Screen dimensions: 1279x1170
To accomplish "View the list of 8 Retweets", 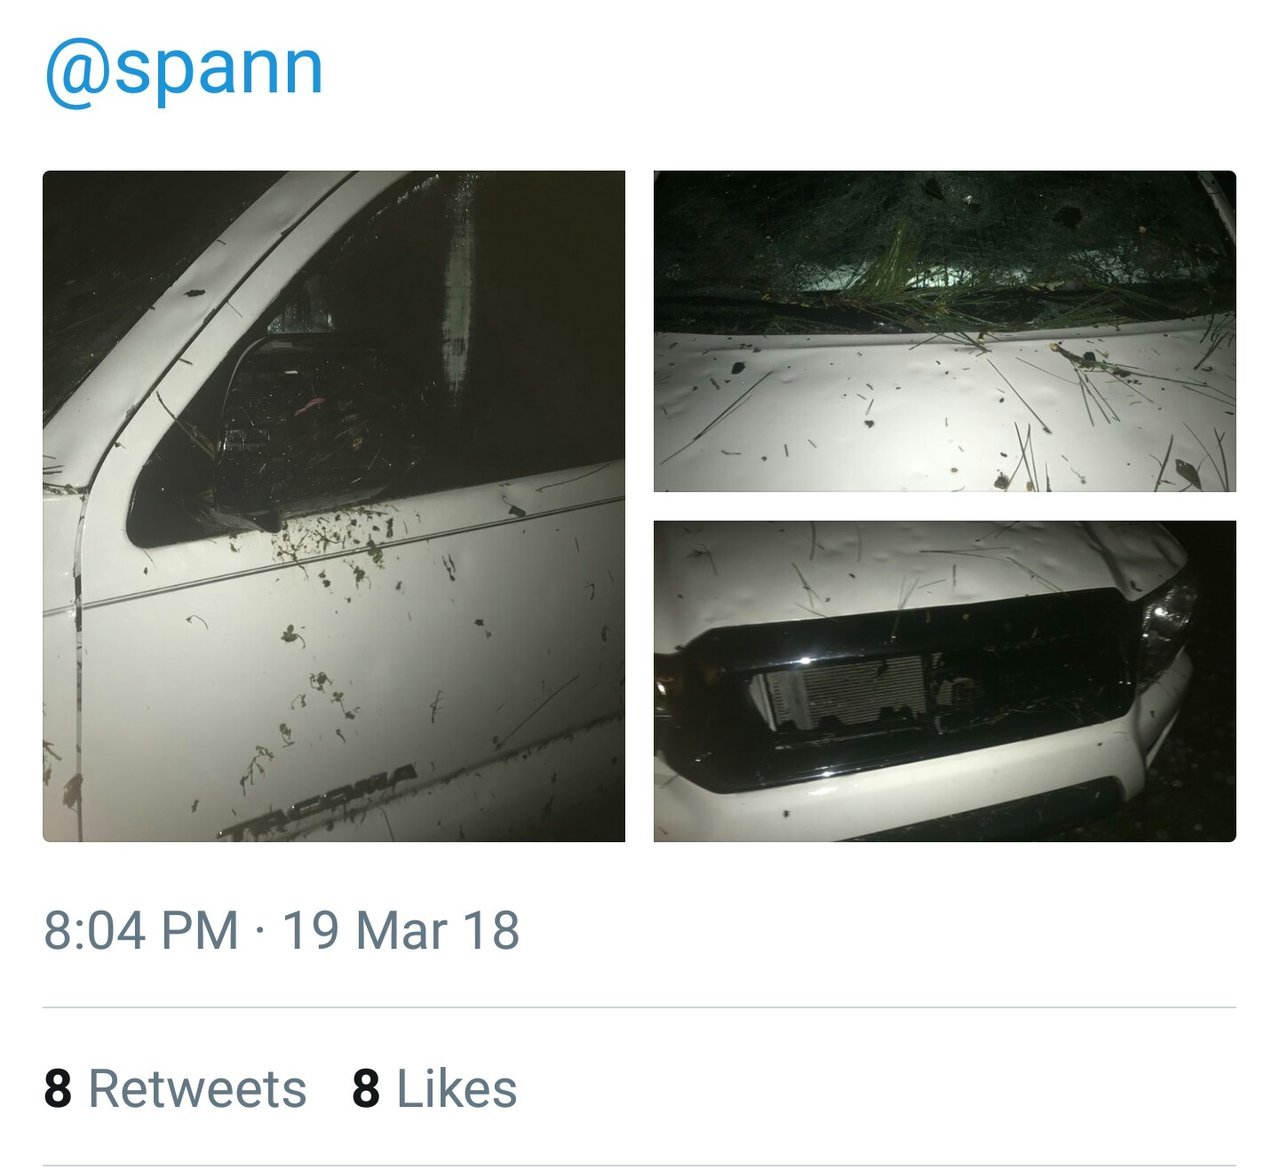I will (175, 1089).
